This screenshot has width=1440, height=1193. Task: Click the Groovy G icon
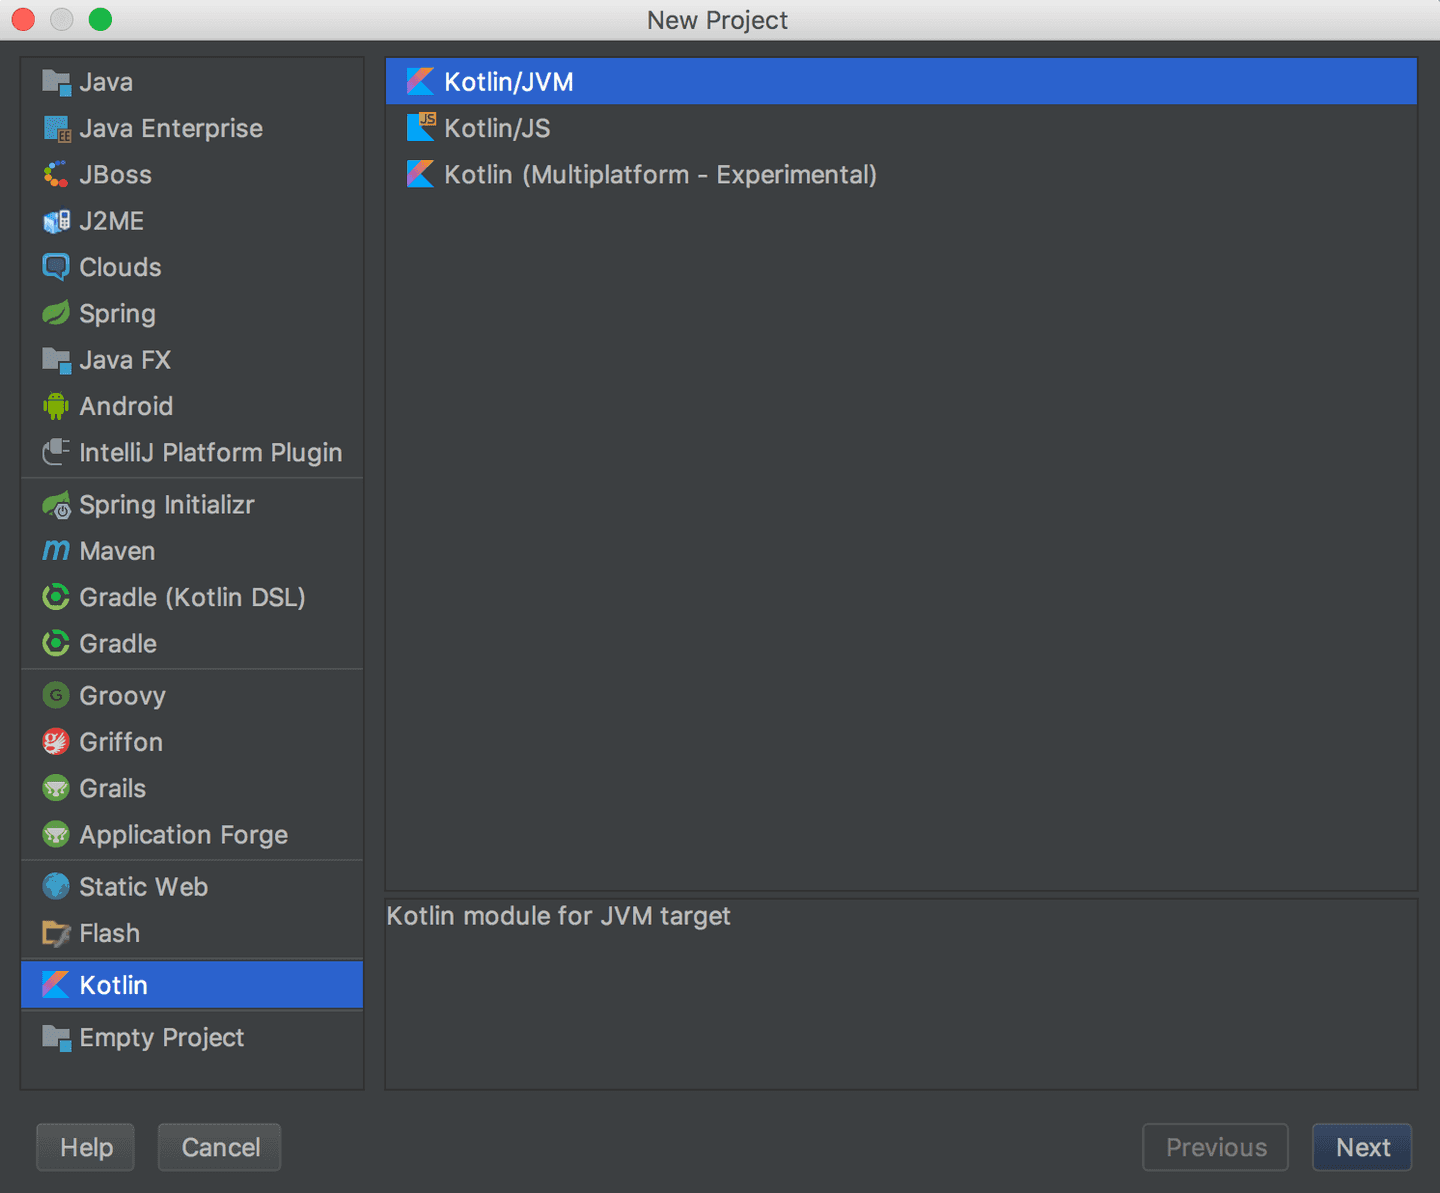coord(56,695)
